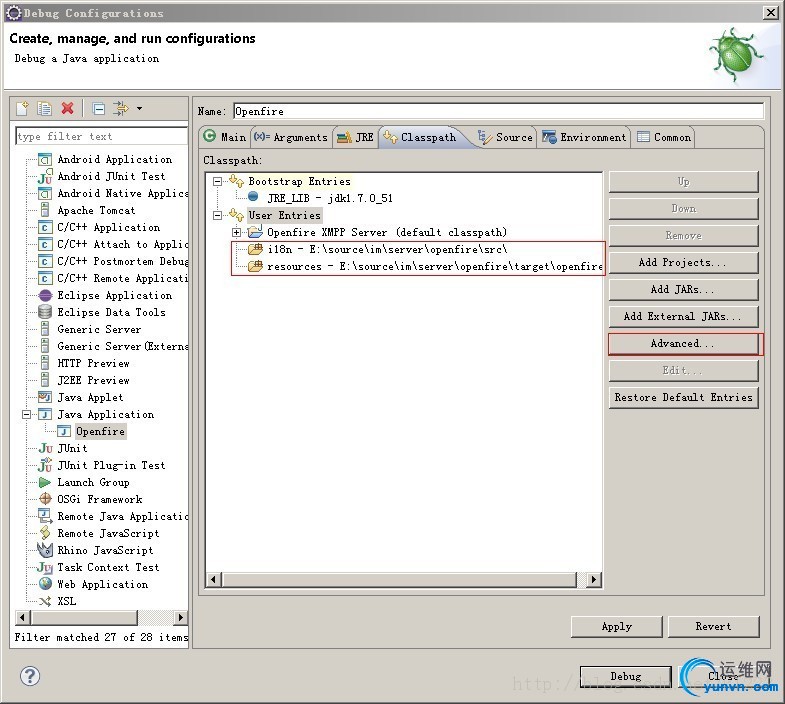Click the Add External JARs... button
This screenshot has width=785, height=704.
tap(683, 316)
